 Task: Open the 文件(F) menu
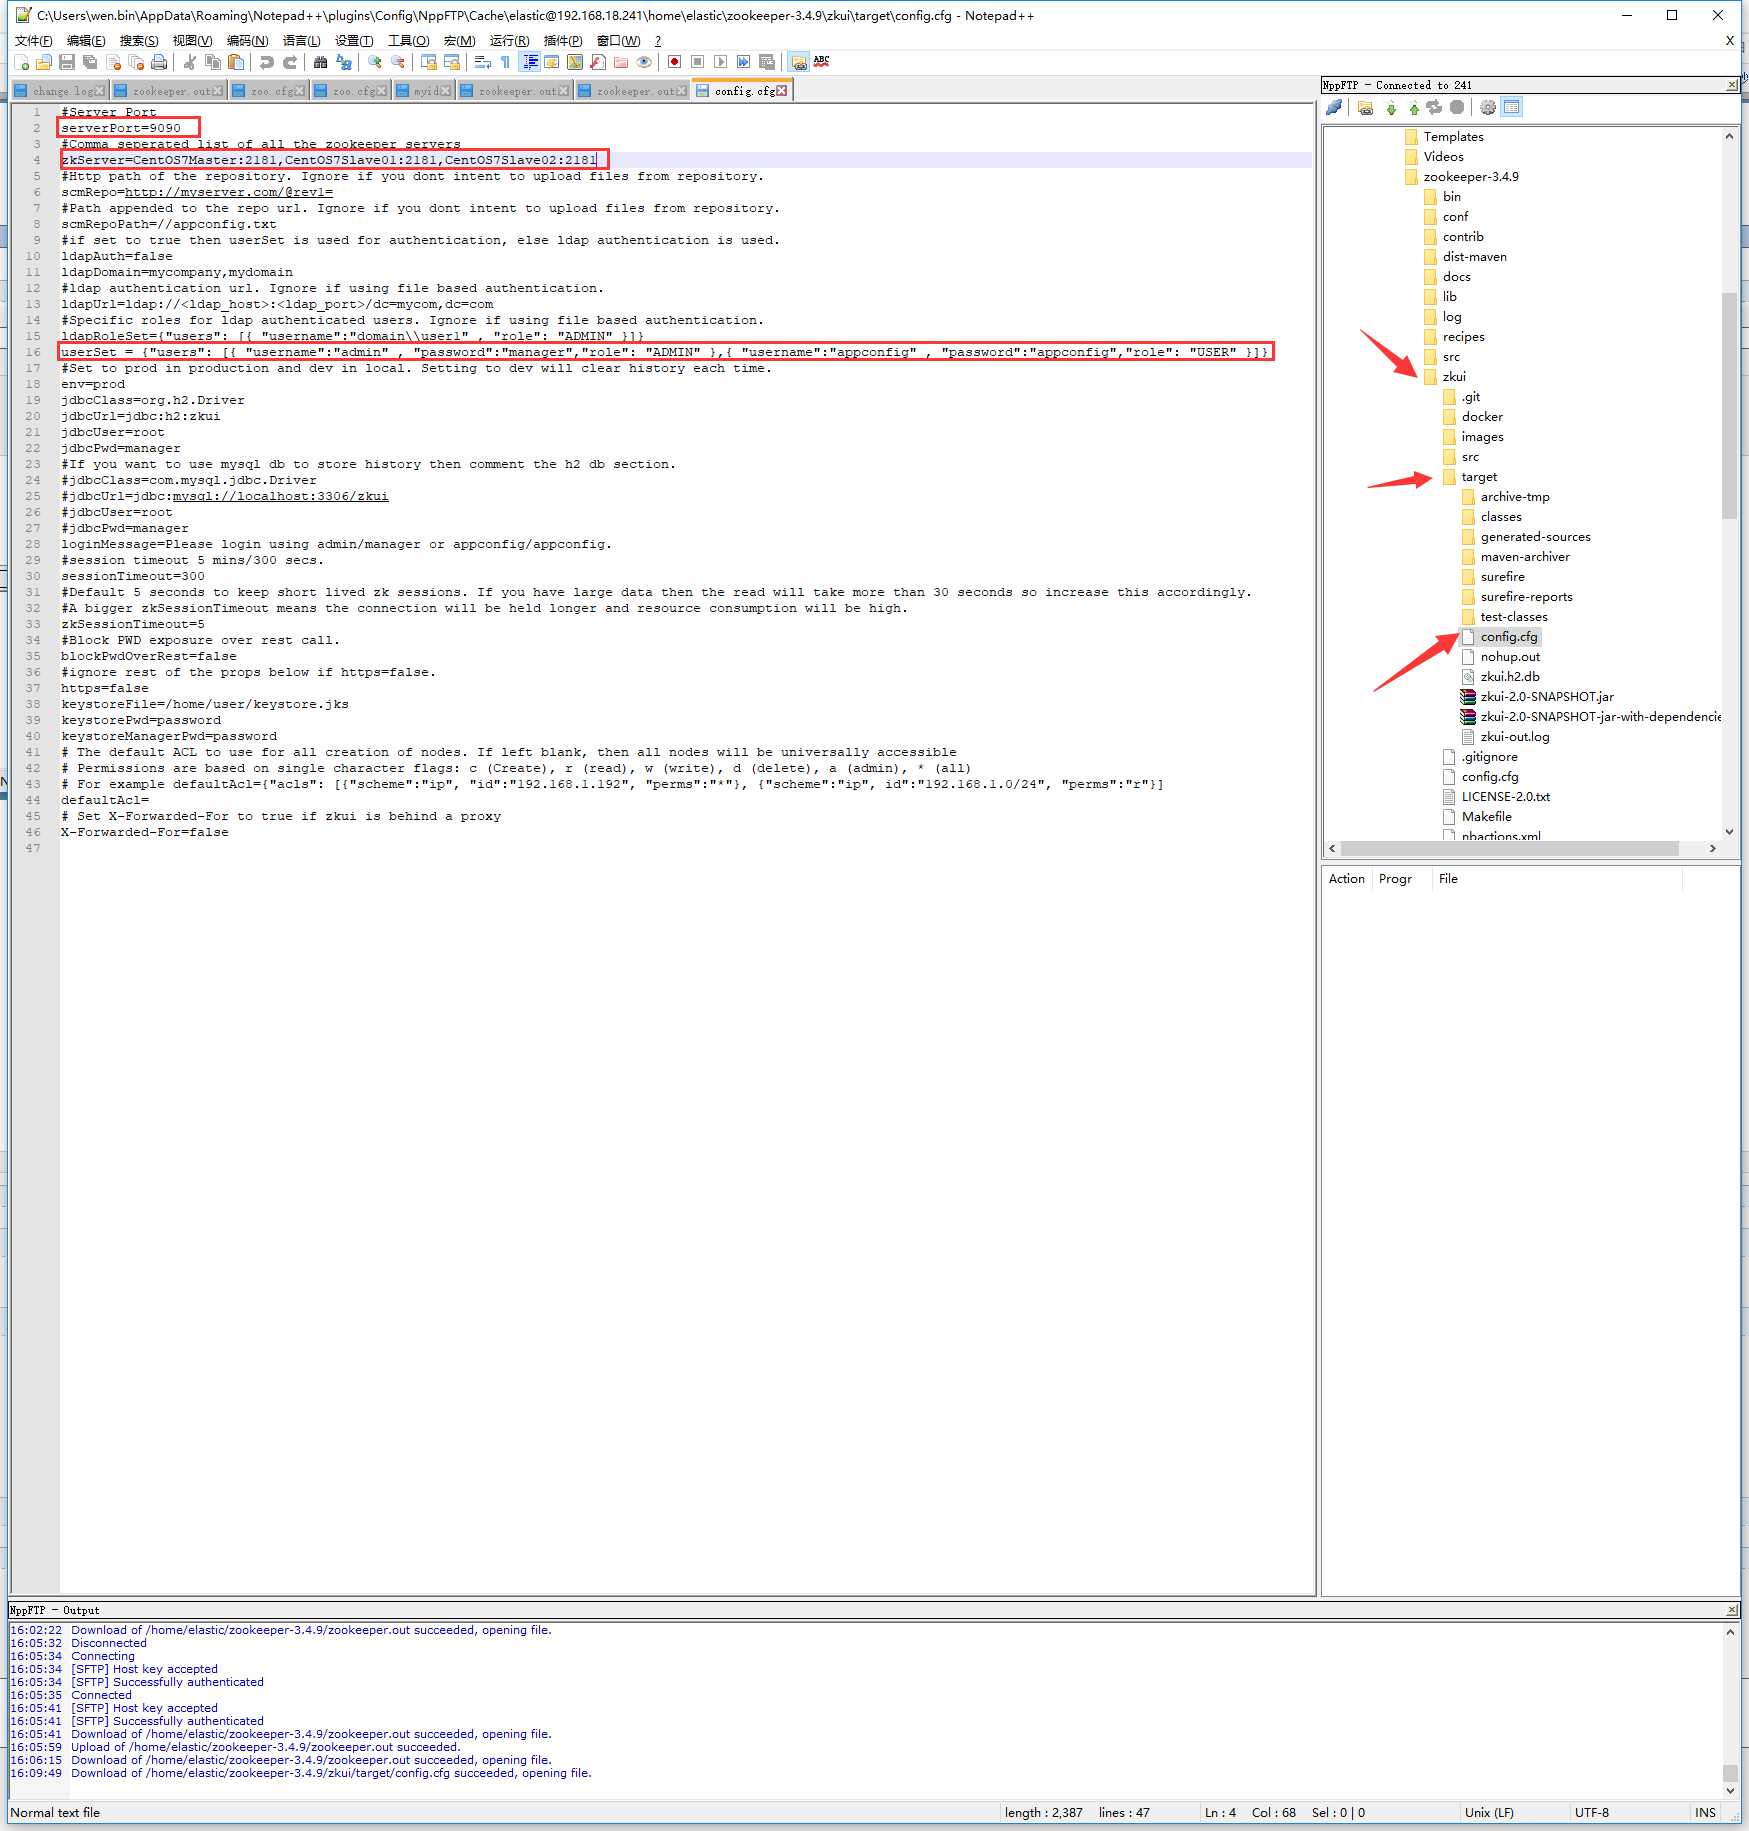pos(34,40)
